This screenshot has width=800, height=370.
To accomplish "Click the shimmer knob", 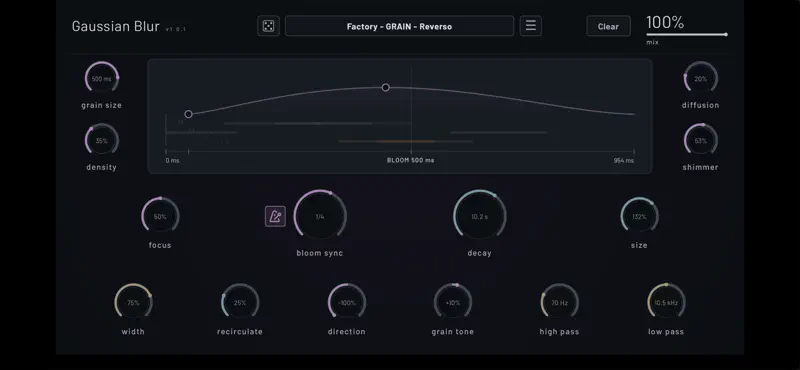I will tap(701, 140).
